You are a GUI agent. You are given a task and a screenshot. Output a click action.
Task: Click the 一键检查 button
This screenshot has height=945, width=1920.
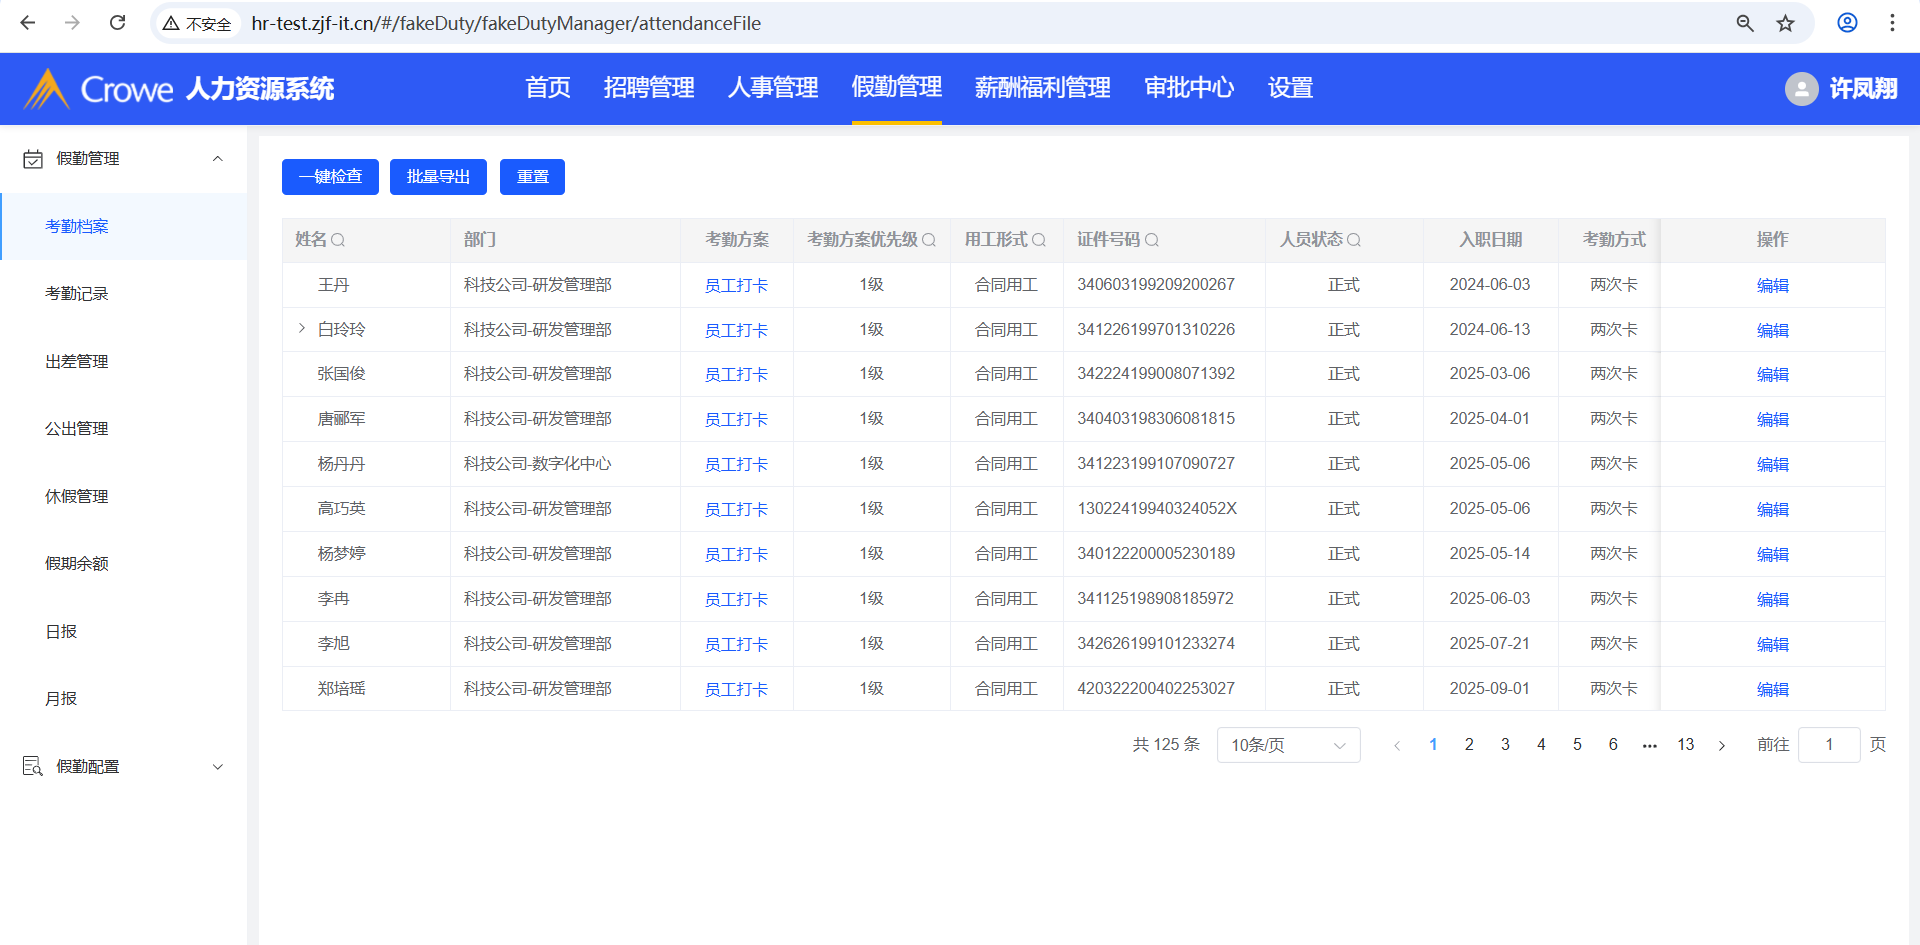coord(330,177)
